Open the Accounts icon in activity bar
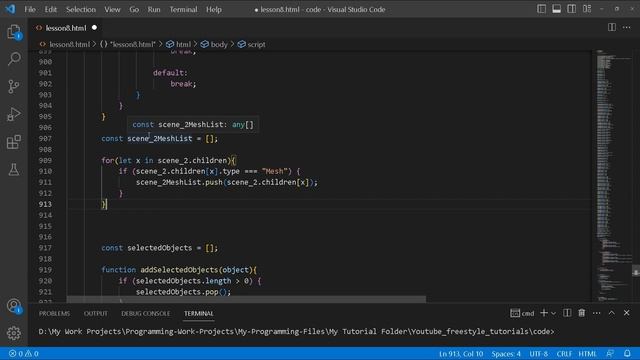Screen dimensions: 640x360 (x=13, y=306)
